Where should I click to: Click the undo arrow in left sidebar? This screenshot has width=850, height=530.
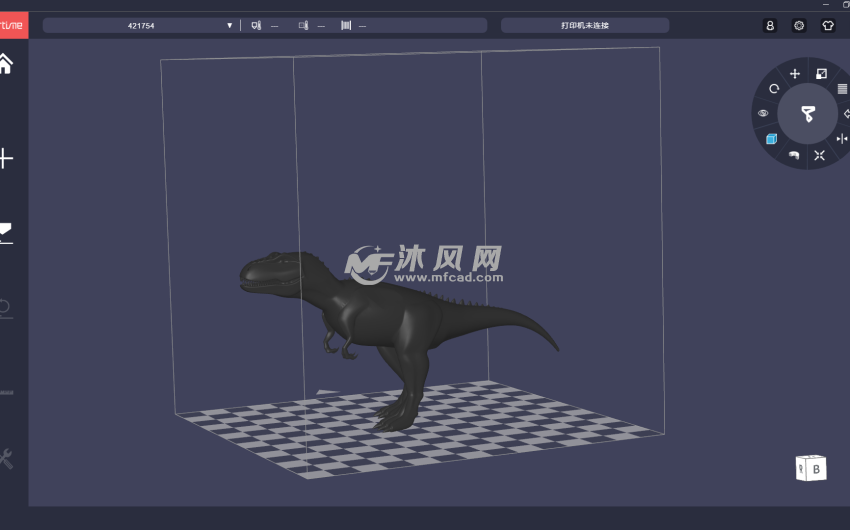5,308
